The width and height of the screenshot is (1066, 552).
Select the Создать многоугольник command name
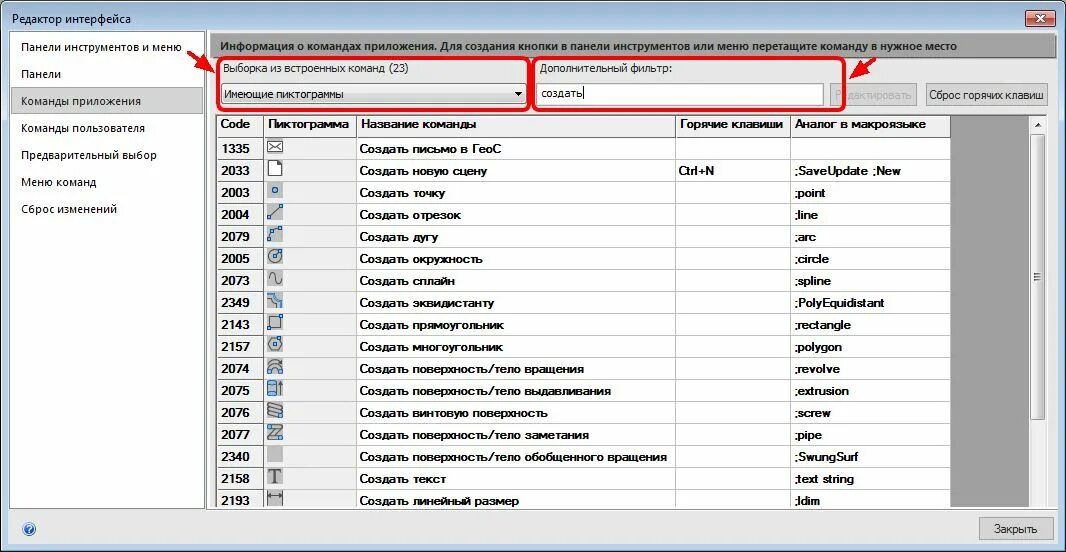431,347
